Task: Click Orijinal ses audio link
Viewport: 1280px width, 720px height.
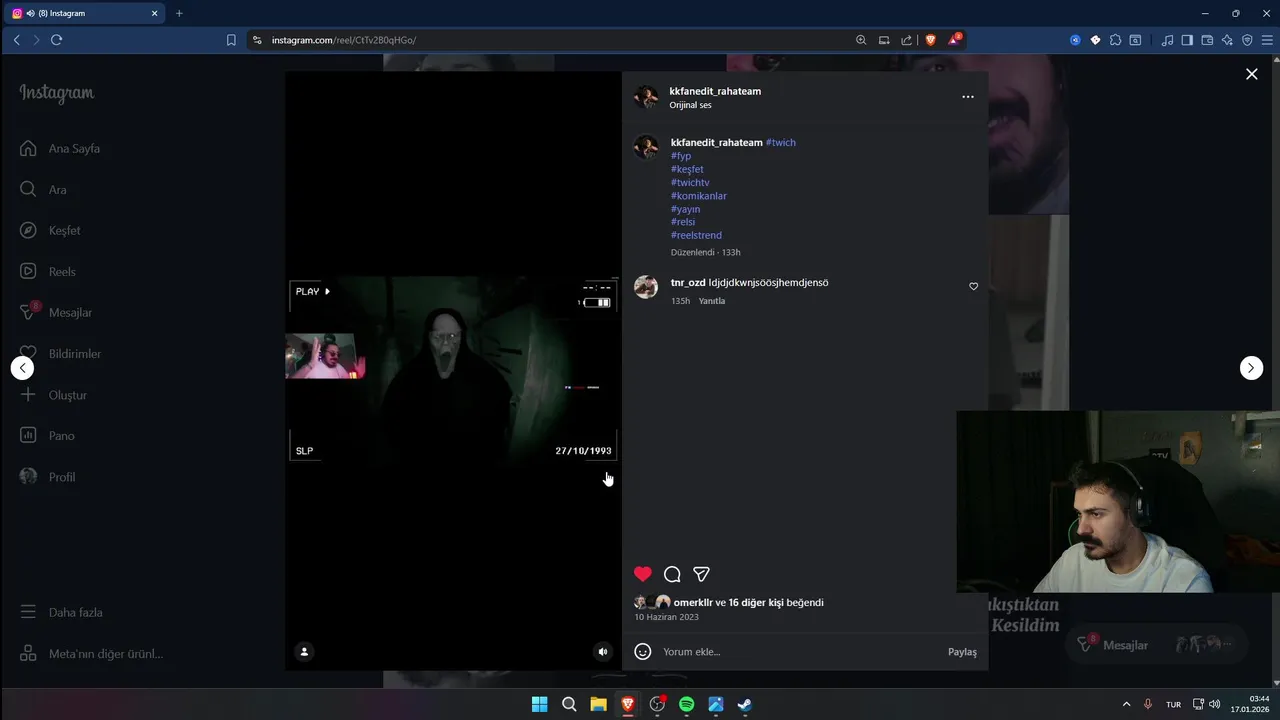Action: pyautogui.click(x=691, y=105)
